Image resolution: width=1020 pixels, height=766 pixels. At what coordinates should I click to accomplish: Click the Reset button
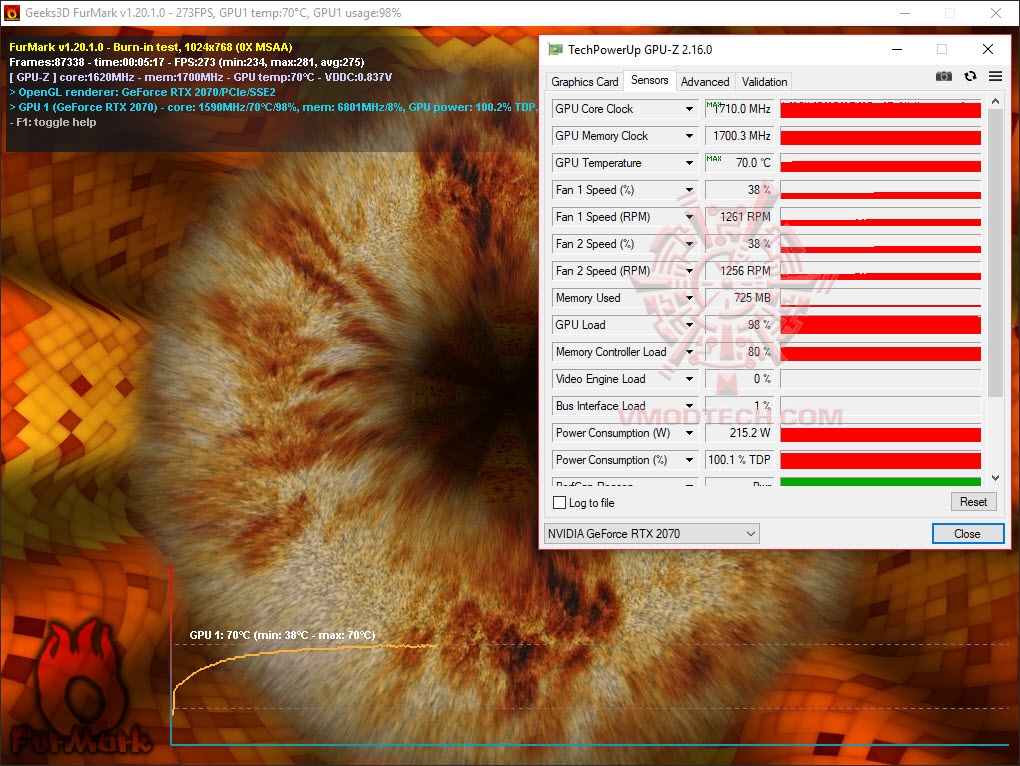point(973,502)
